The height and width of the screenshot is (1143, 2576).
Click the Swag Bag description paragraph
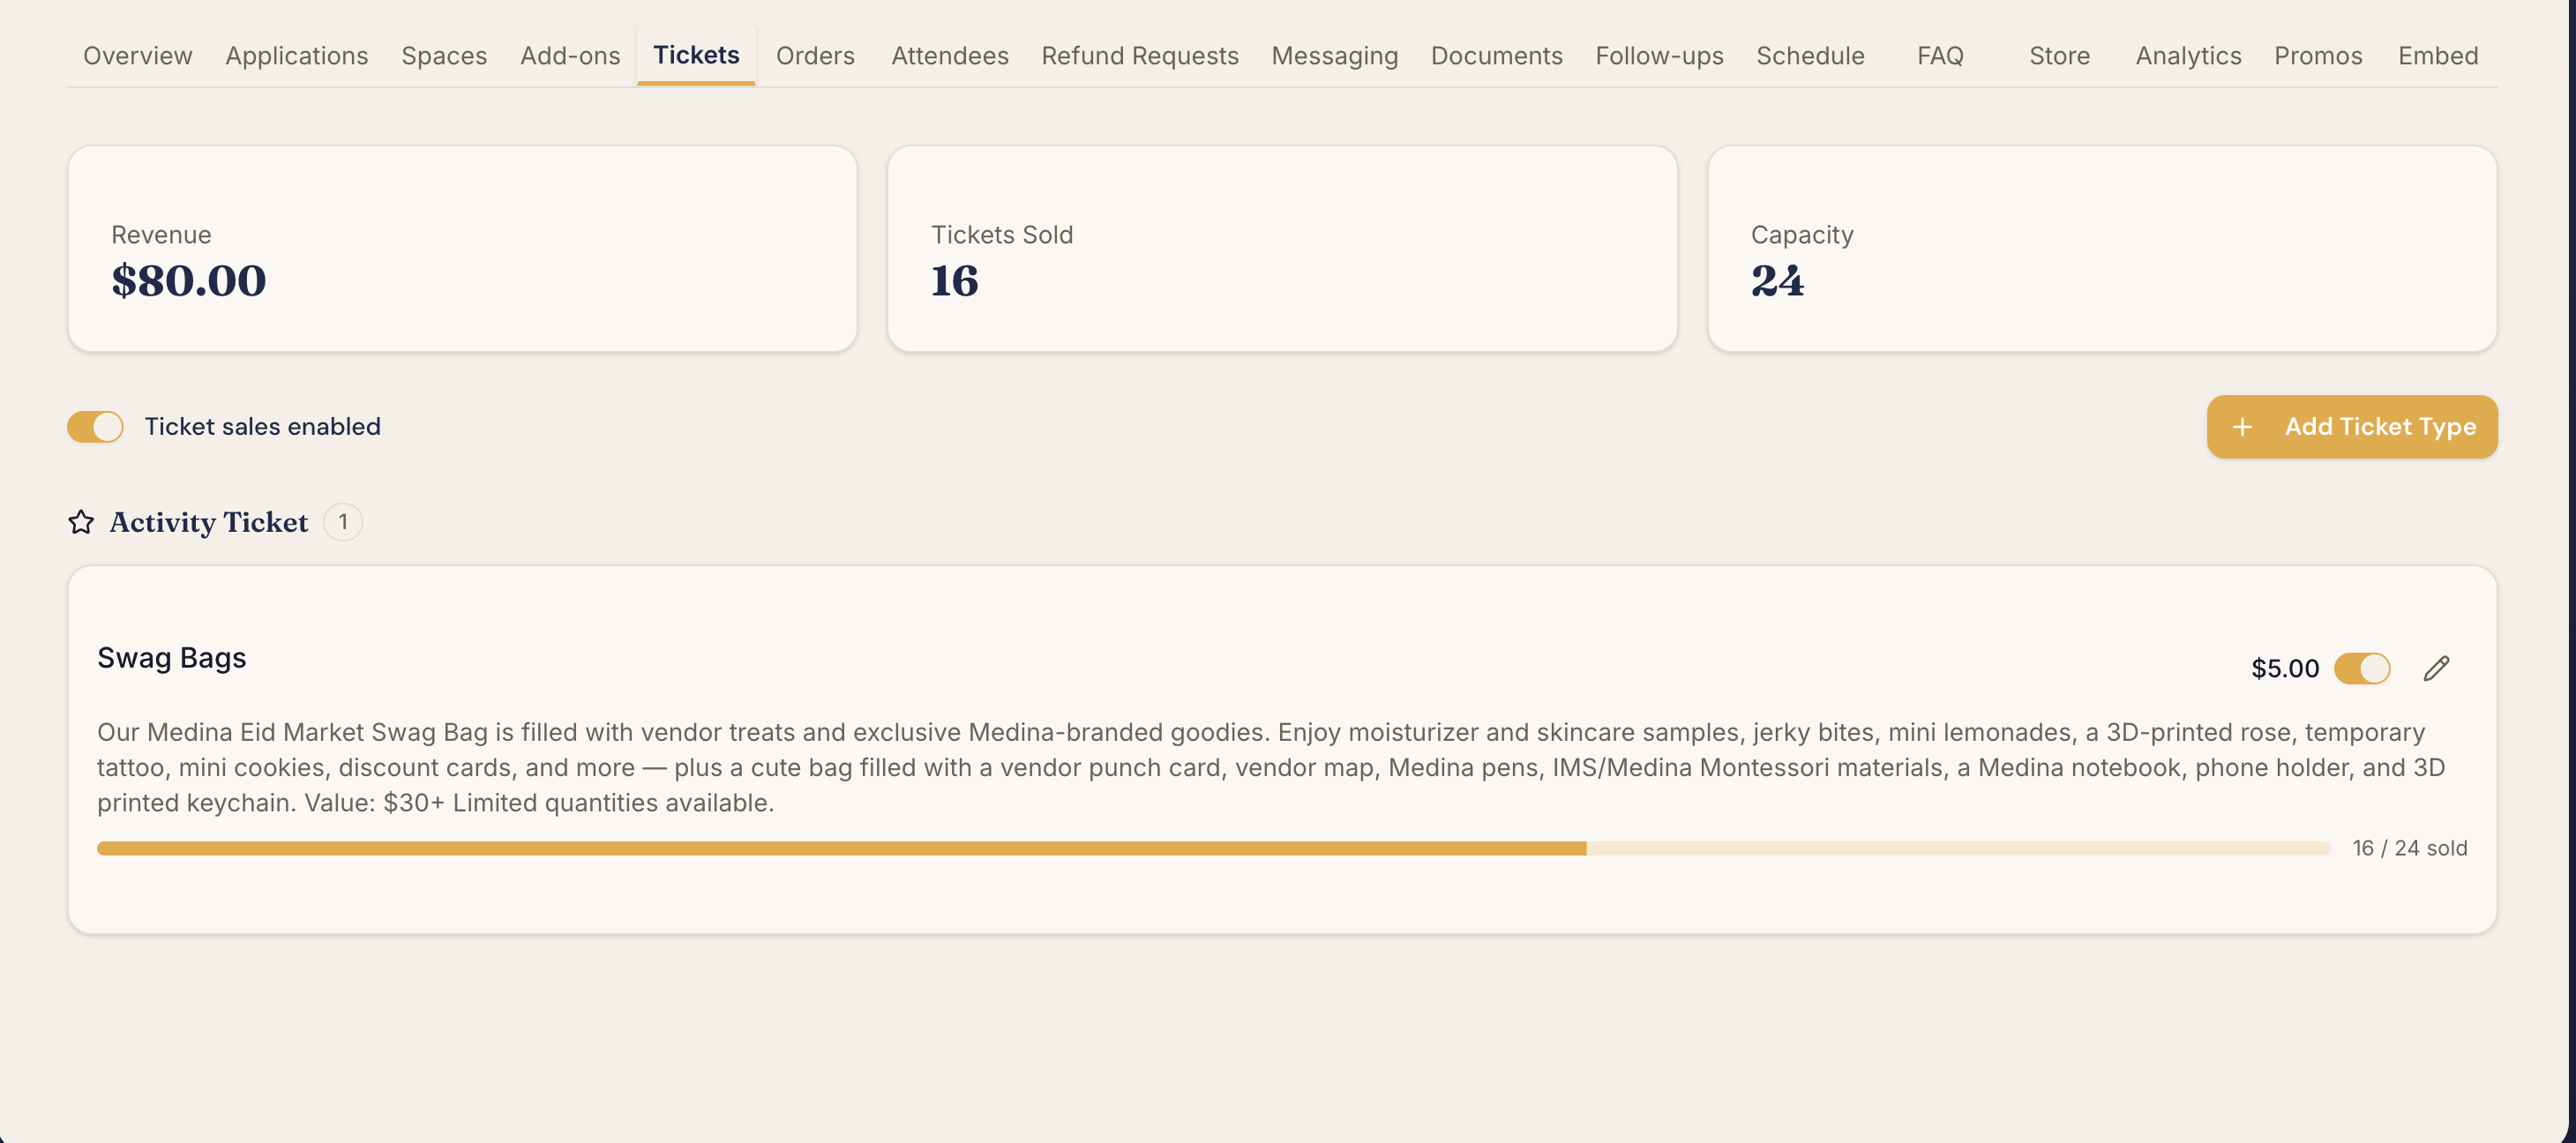(1271, 767)
